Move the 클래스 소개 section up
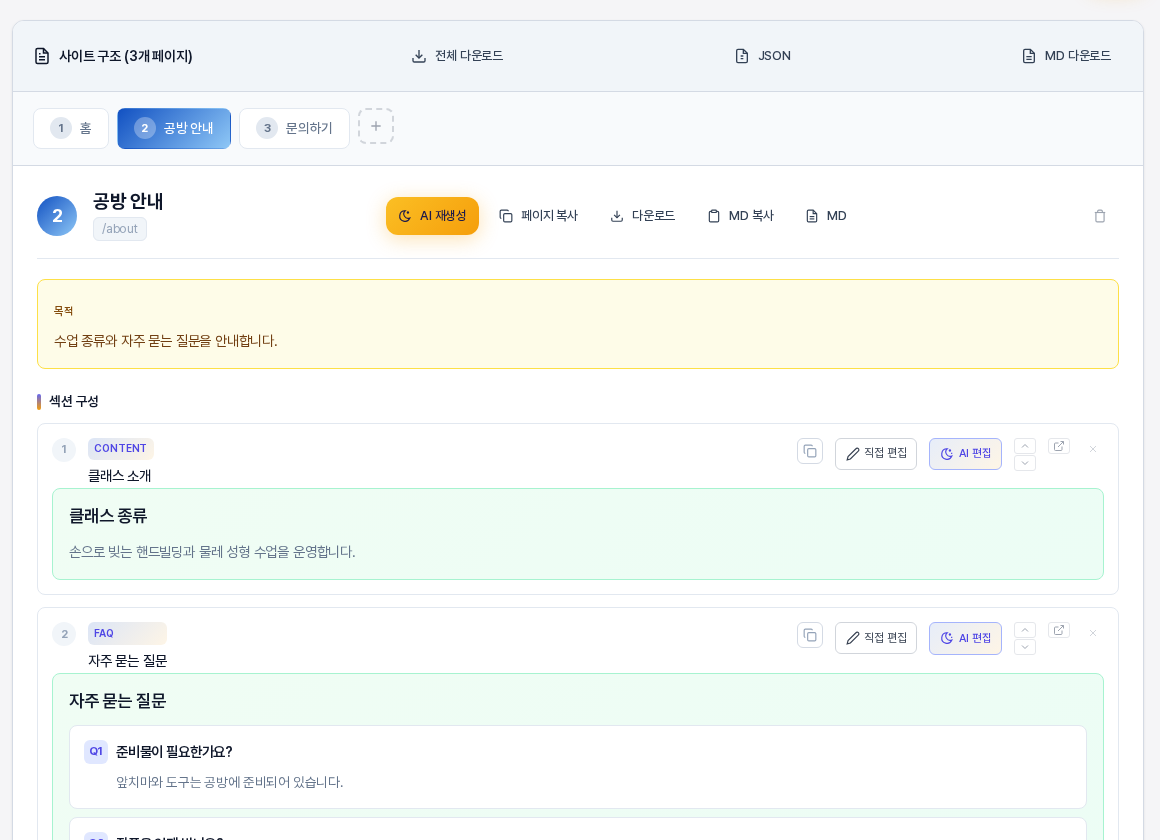 coord(1025,446)
